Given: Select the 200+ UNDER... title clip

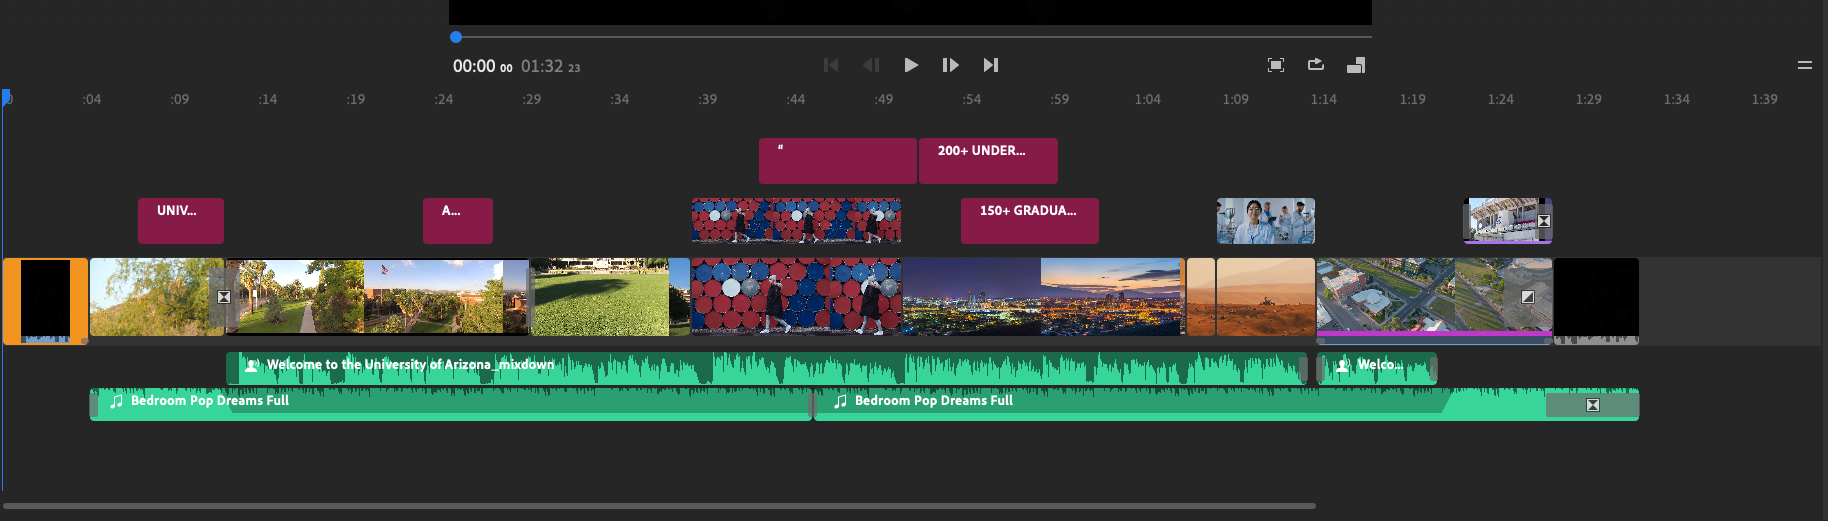Looking at the screenshot, I should tap(988, 161).
